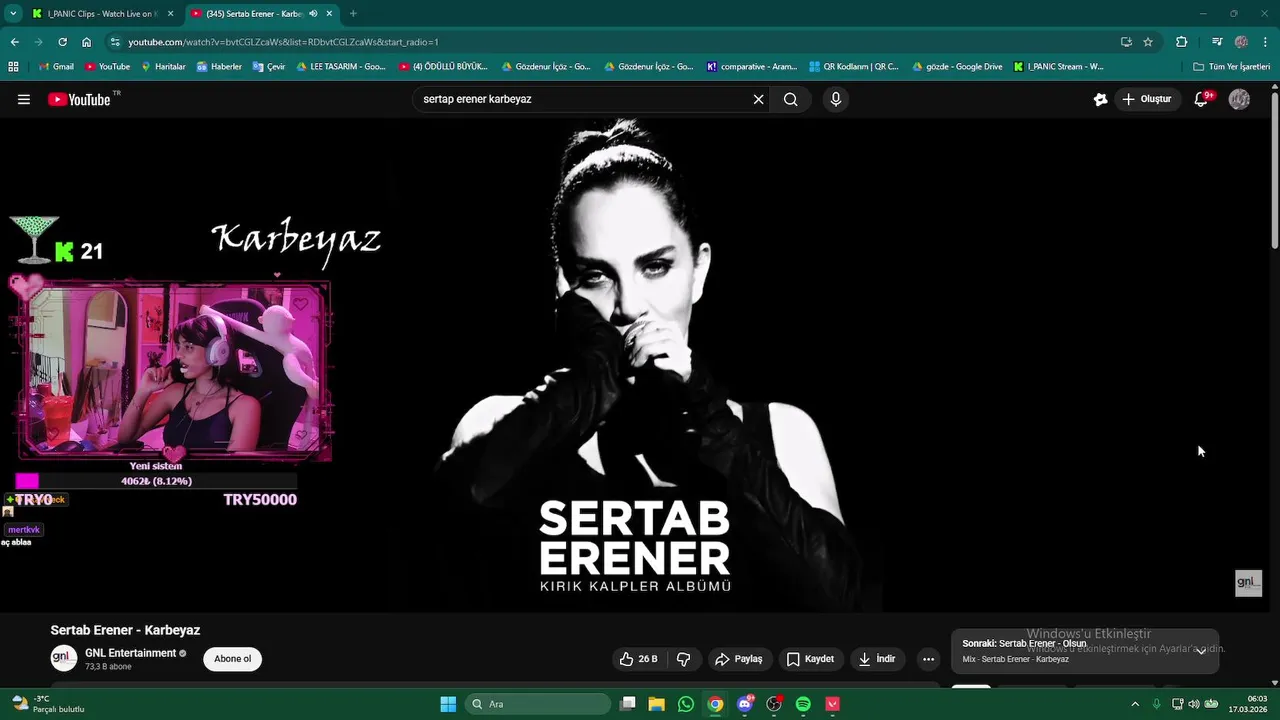Screen dimensions: 1280x720
Task: Open Discord from taskbar
Action: click(744, 704)
